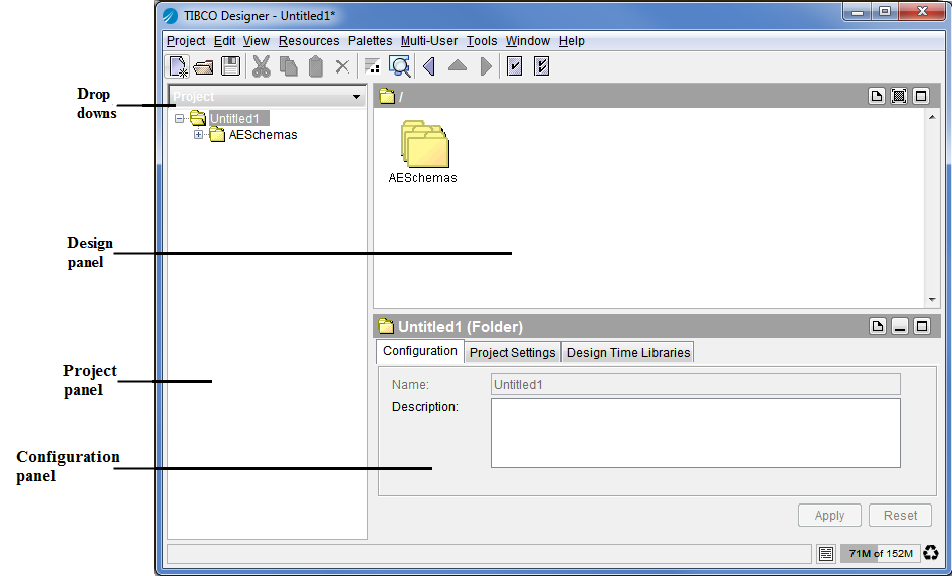
Task: Open the Tools menu
Action: coord(482,41)
